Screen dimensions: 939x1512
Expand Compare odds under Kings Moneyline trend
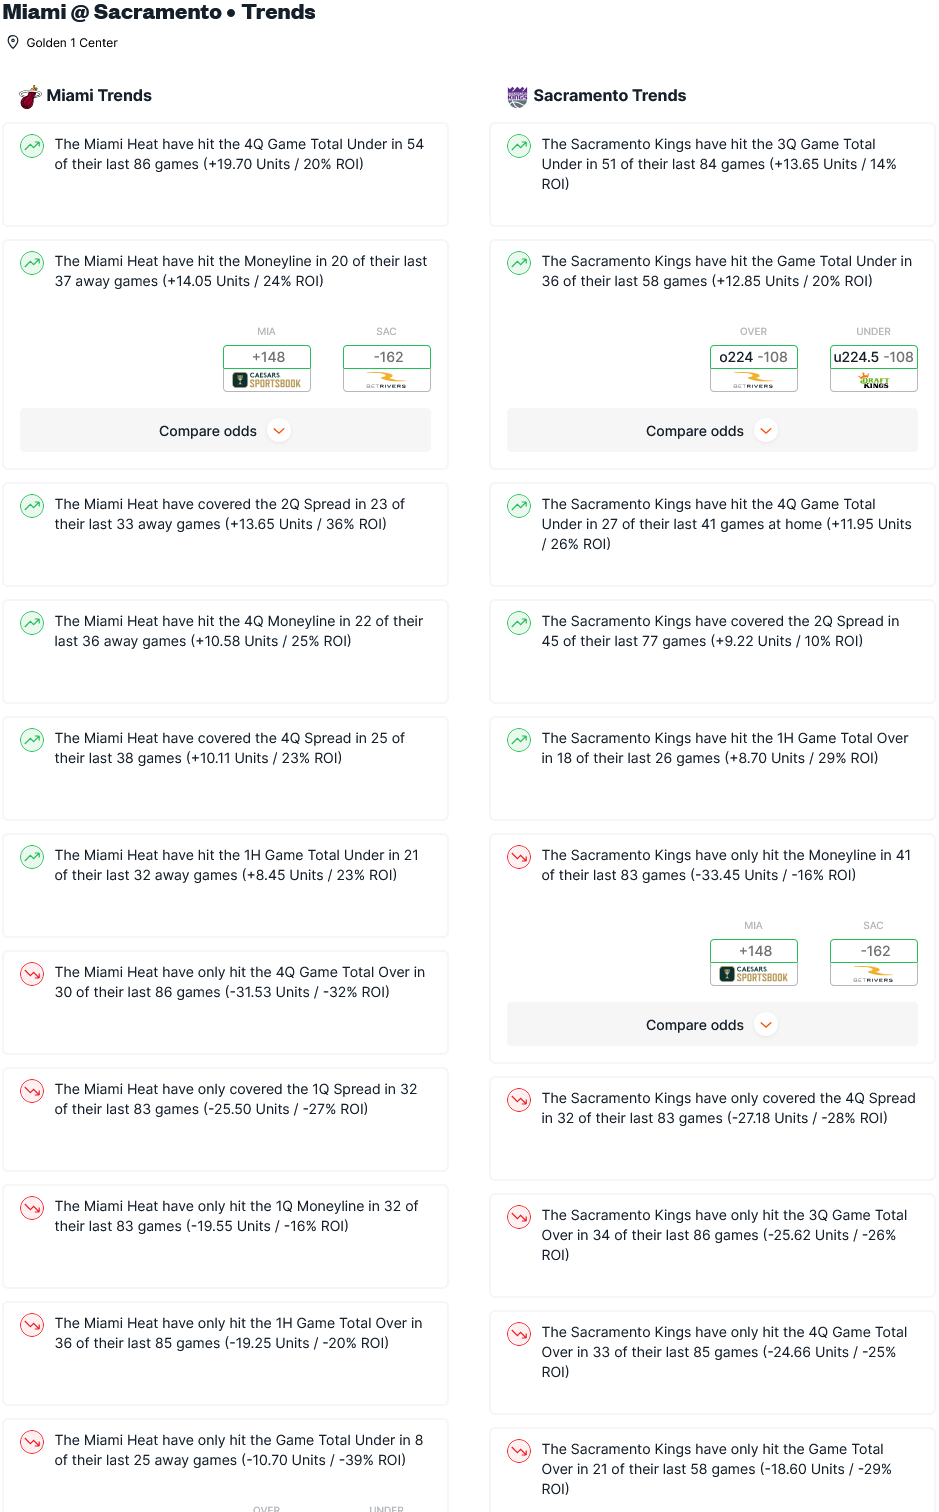(712, 1025)
